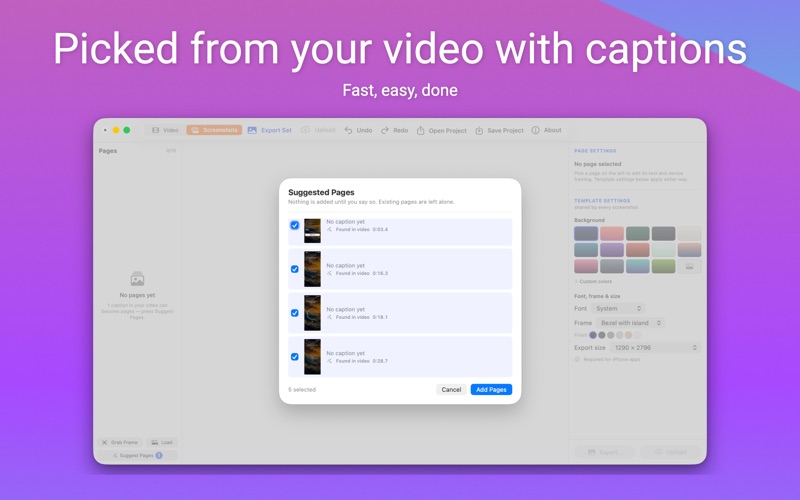The height and width of the screenshot is (500, 800).
Task: Select the pale mint background swatch
Action: 664,249
